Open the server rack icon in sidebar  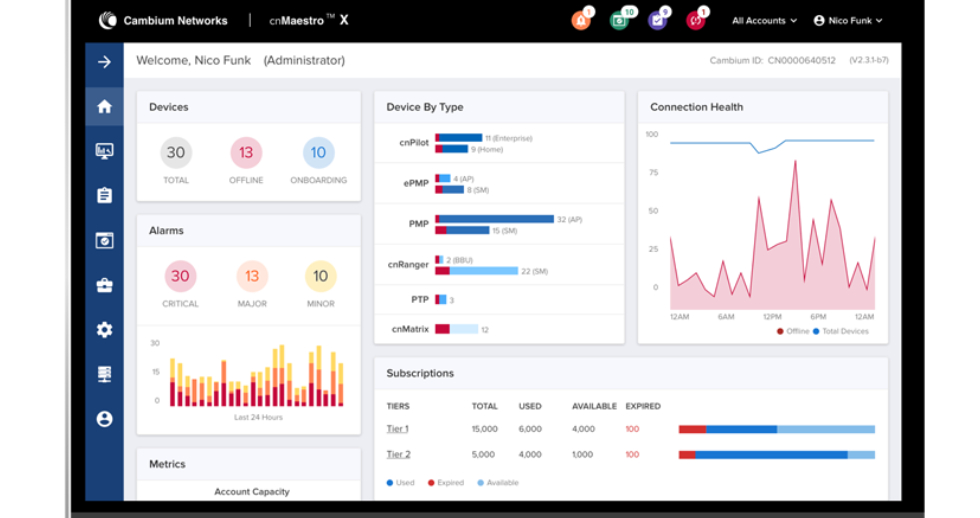tap(104, 374)
